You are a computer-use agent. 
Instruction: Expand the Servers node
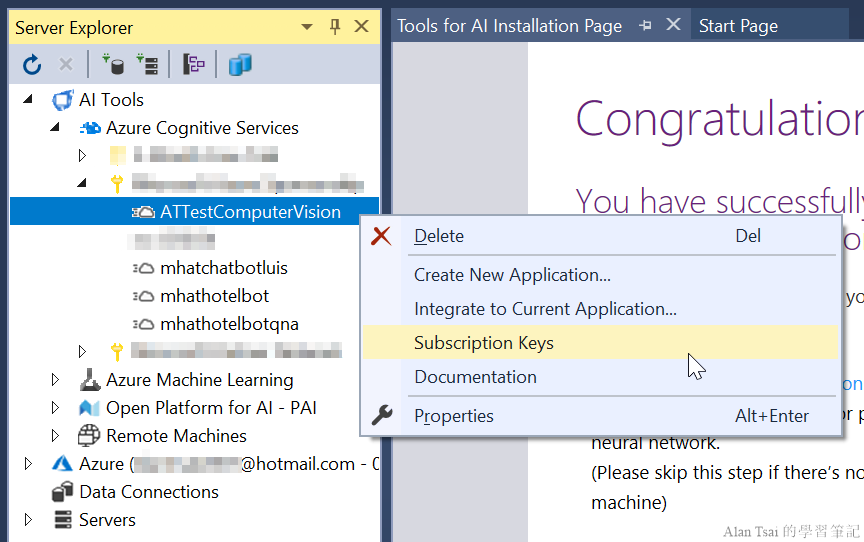click(x=28, y=519)
